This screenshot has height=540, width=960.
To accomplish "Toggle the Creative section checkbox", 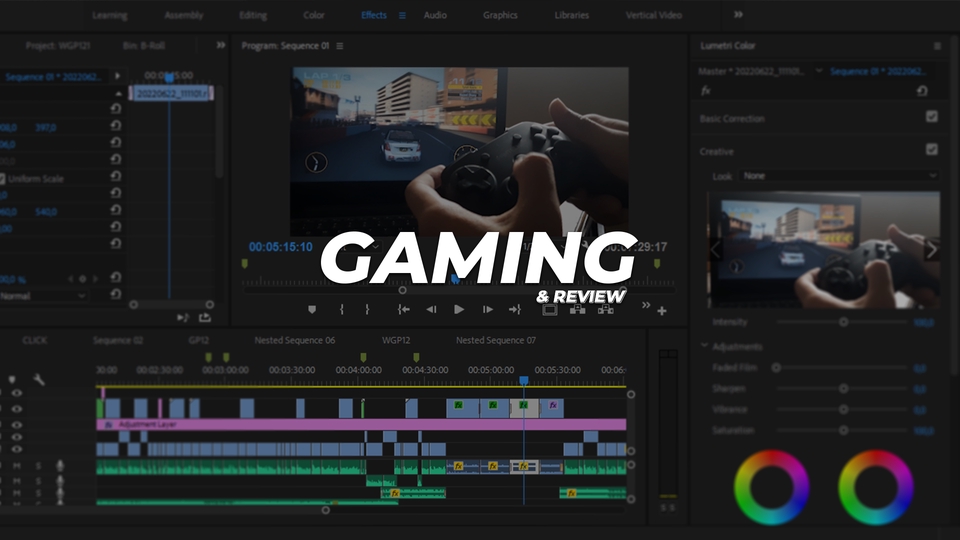I will click(x=932, y=149).
